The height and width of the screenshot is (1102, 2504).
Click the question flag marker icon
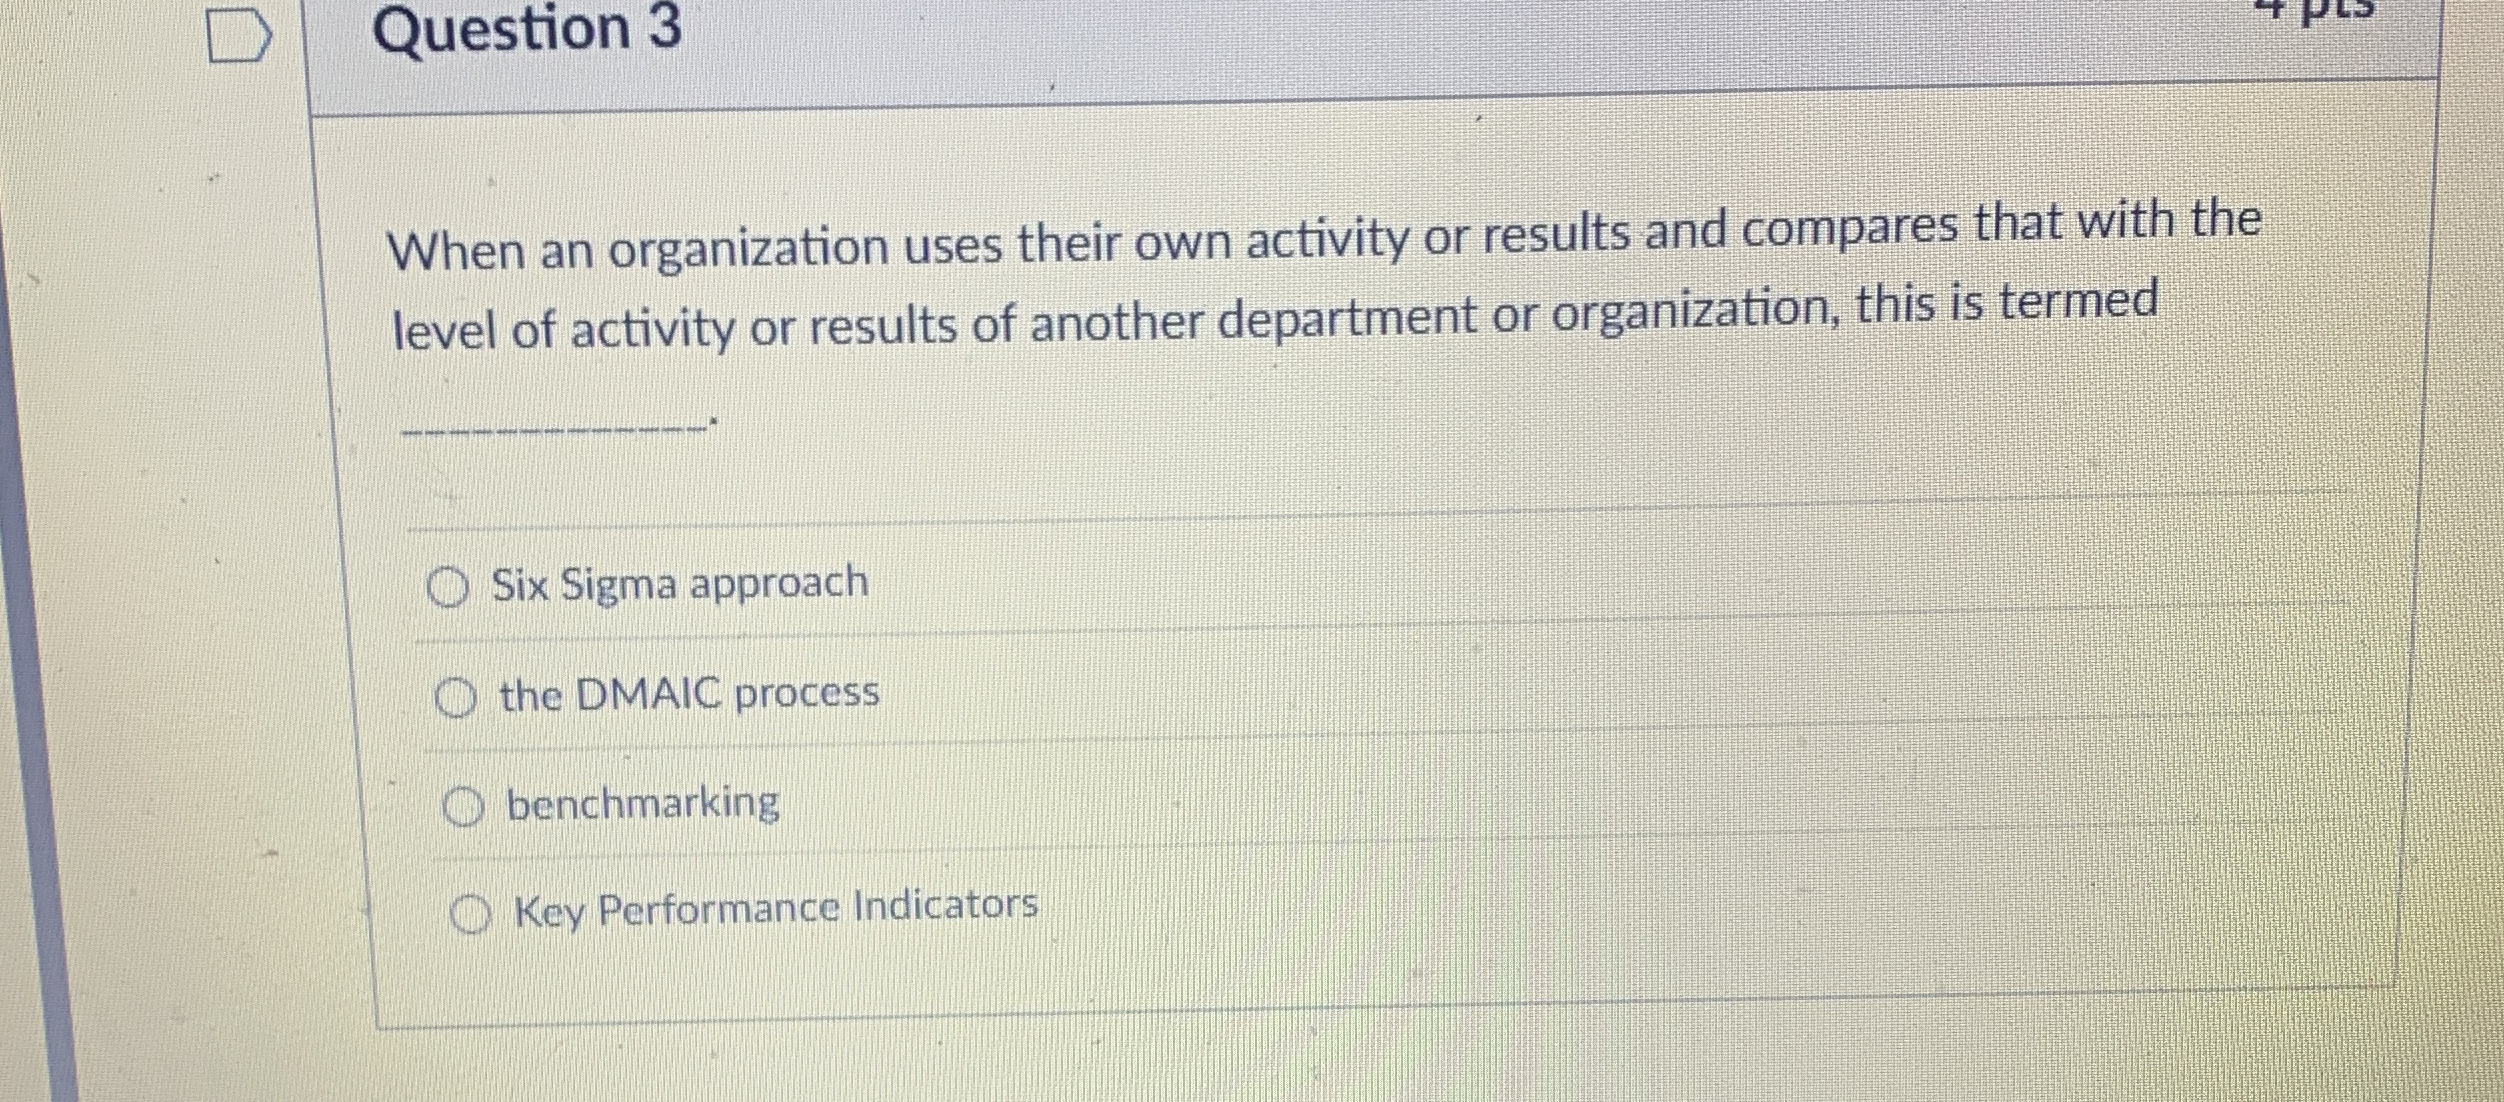click(x=238, y=35)
